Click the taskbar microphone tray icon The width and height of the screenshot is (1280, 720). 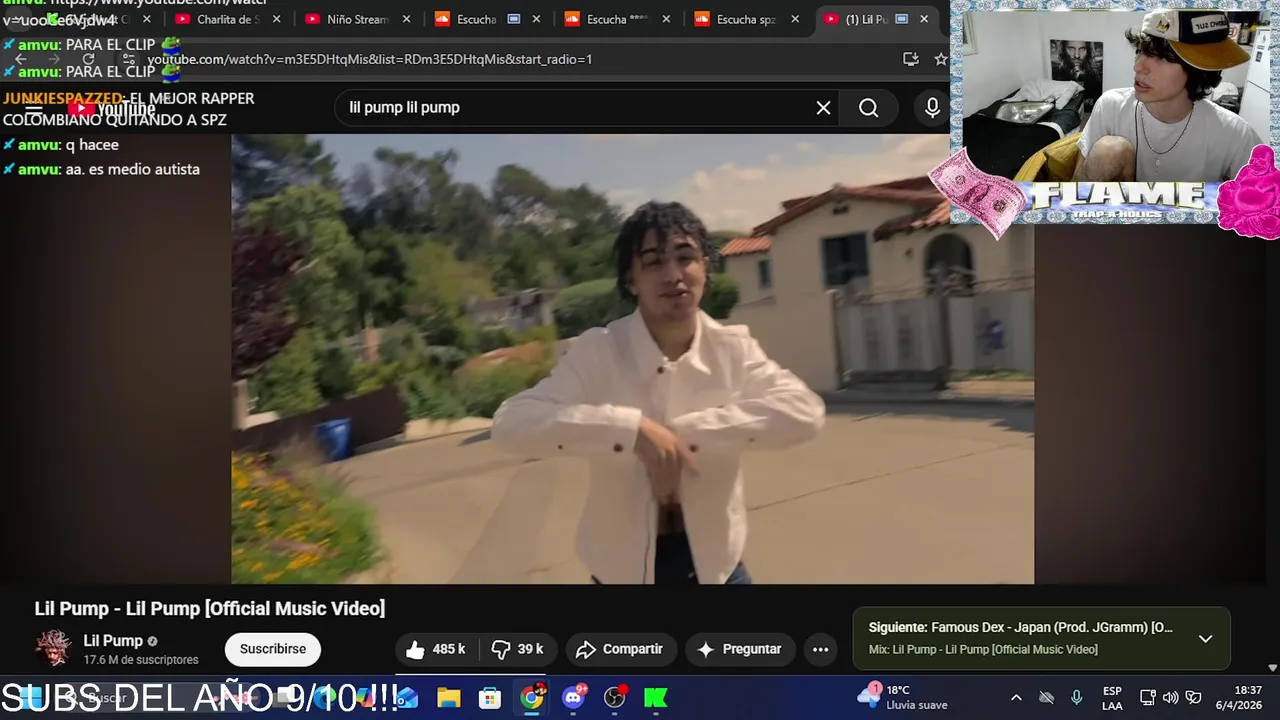(x=1076, y=698)
